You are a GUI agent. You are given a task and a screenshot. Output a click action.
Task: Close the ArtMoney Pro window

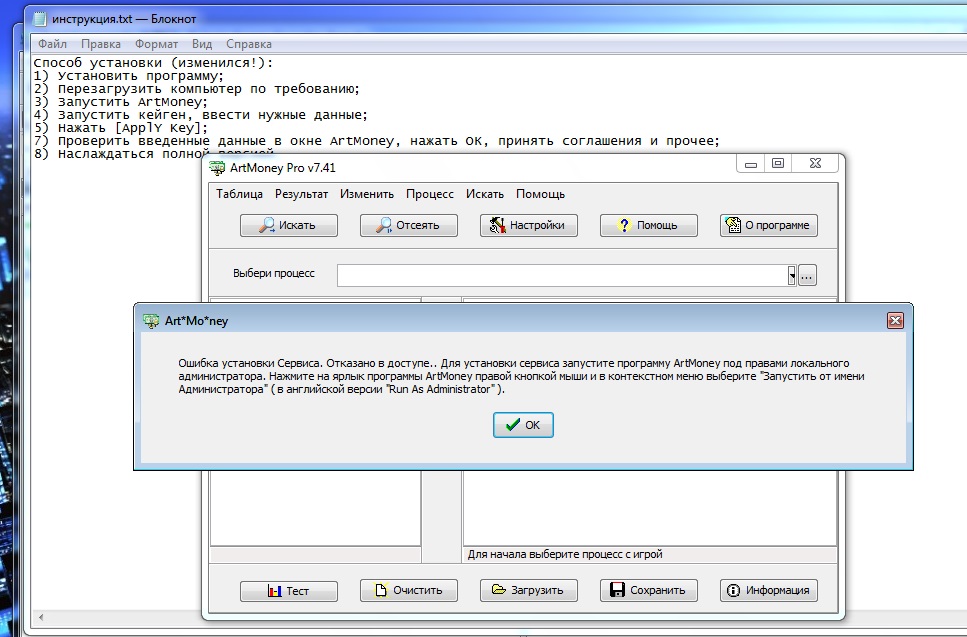[x=815, y=164]
